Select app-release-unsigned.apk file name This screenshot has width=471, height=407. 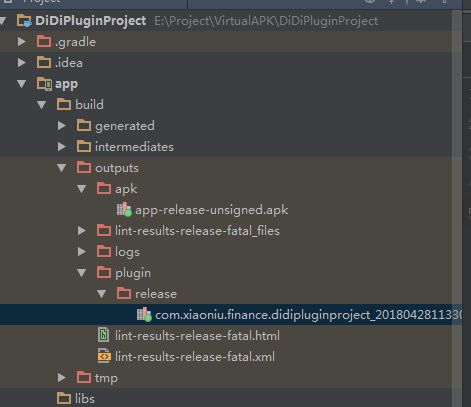point(212,210)
